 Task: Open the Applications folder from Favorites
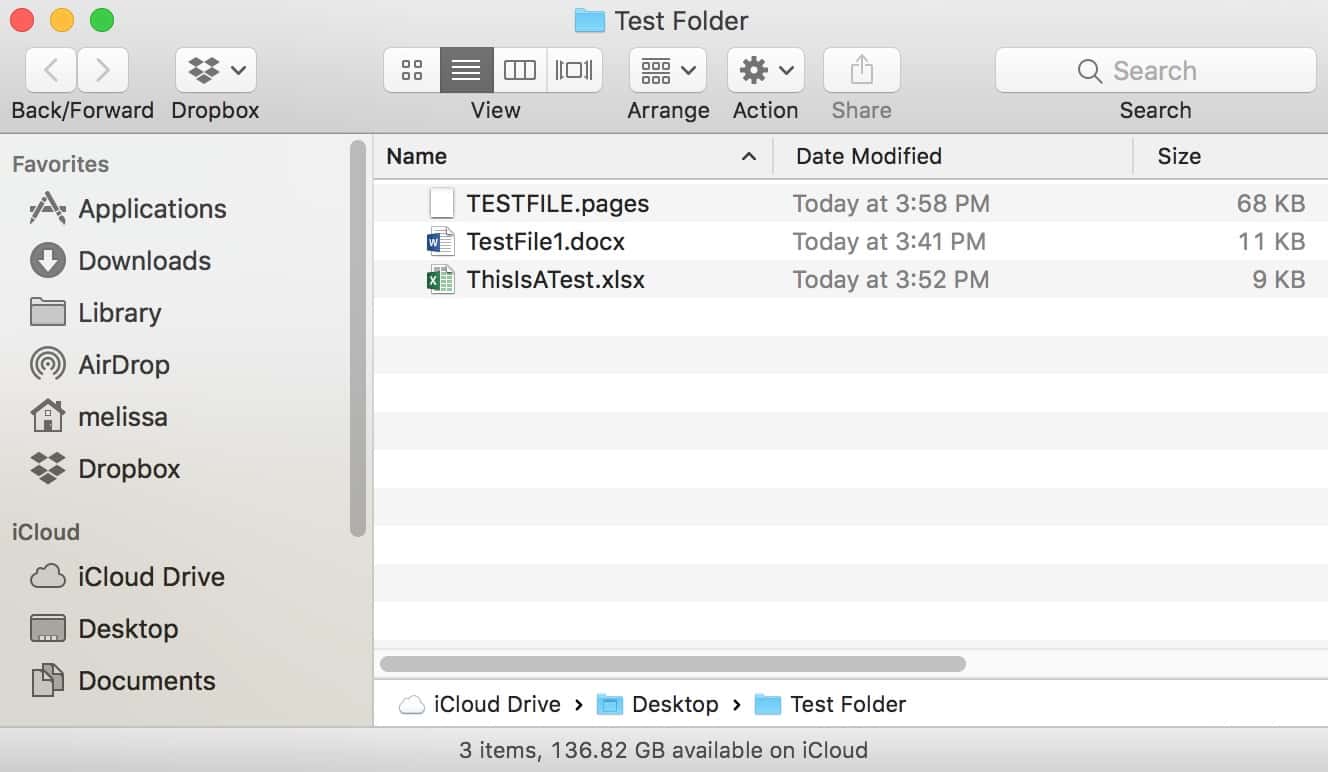(x=152, y=209)
